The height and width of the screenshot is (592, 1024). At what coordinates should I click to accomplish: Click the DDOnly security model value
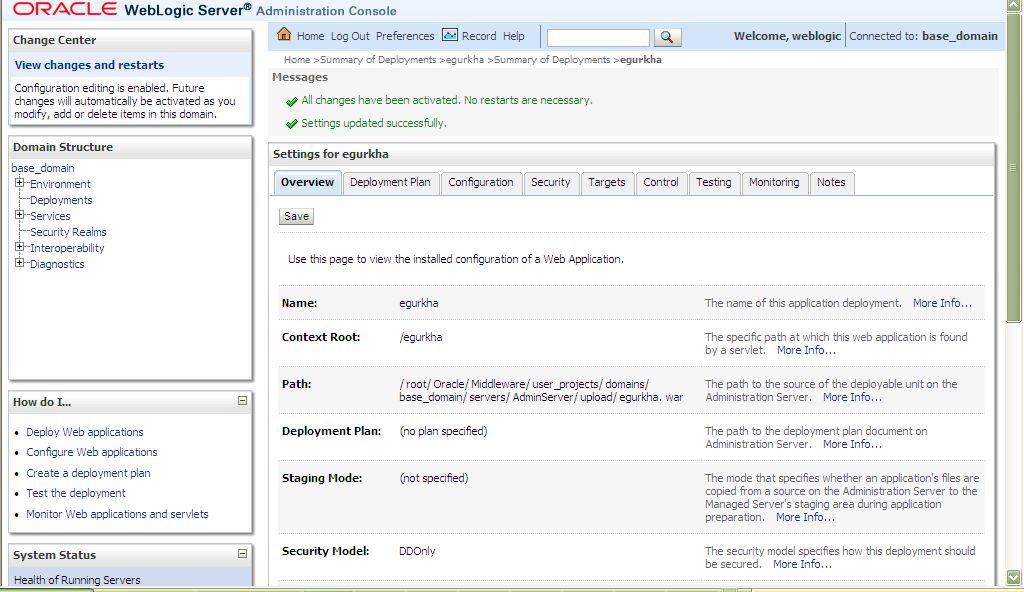point(417,551)
